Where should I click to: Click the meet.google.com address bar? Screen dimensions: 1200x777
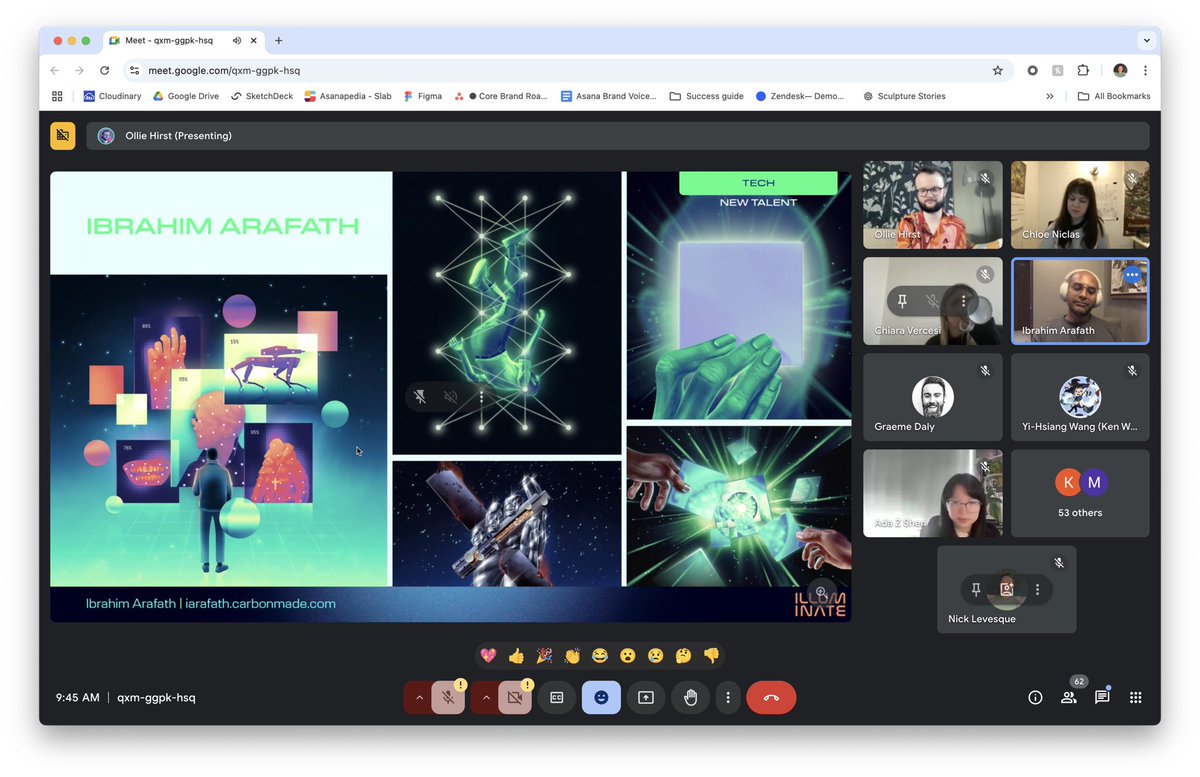566,70
